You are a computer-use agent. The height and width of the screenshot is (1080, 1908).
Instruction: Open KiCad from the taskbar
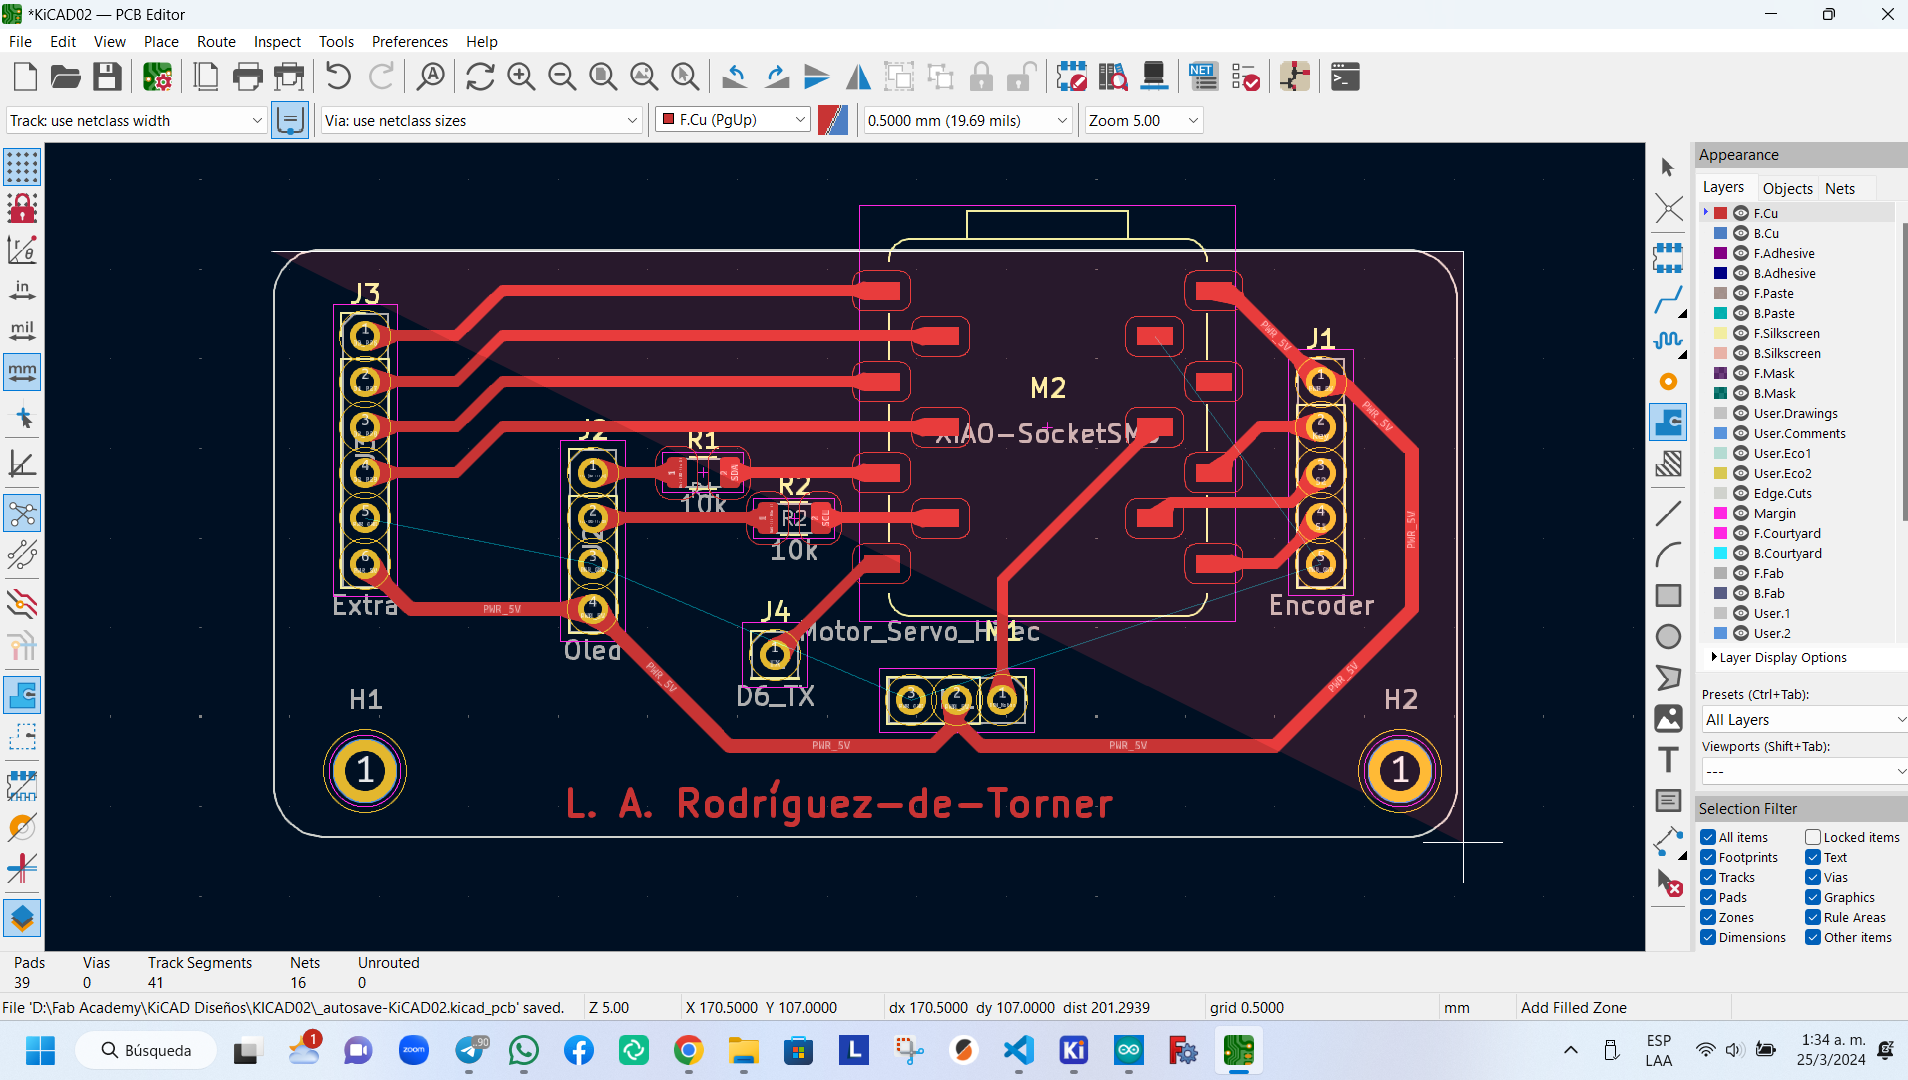coord(1074,1050)
